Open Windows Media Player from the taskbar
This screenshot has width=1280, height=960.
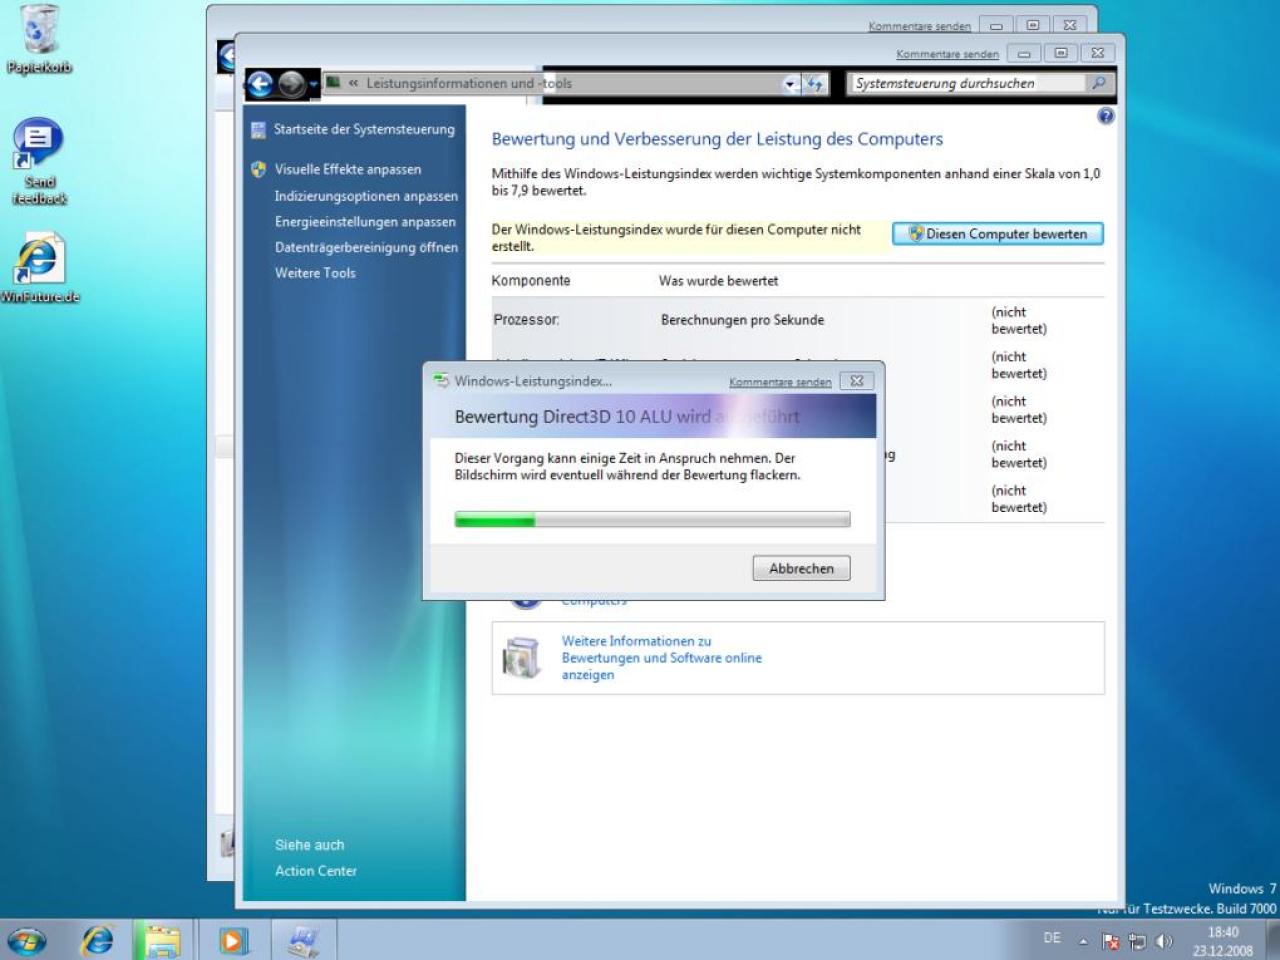tap(234, 940)
